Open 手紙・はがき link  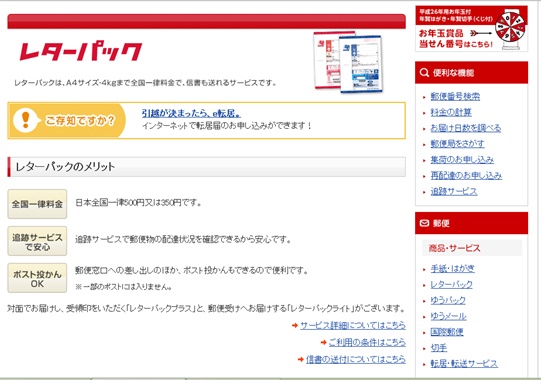[452, 269]
